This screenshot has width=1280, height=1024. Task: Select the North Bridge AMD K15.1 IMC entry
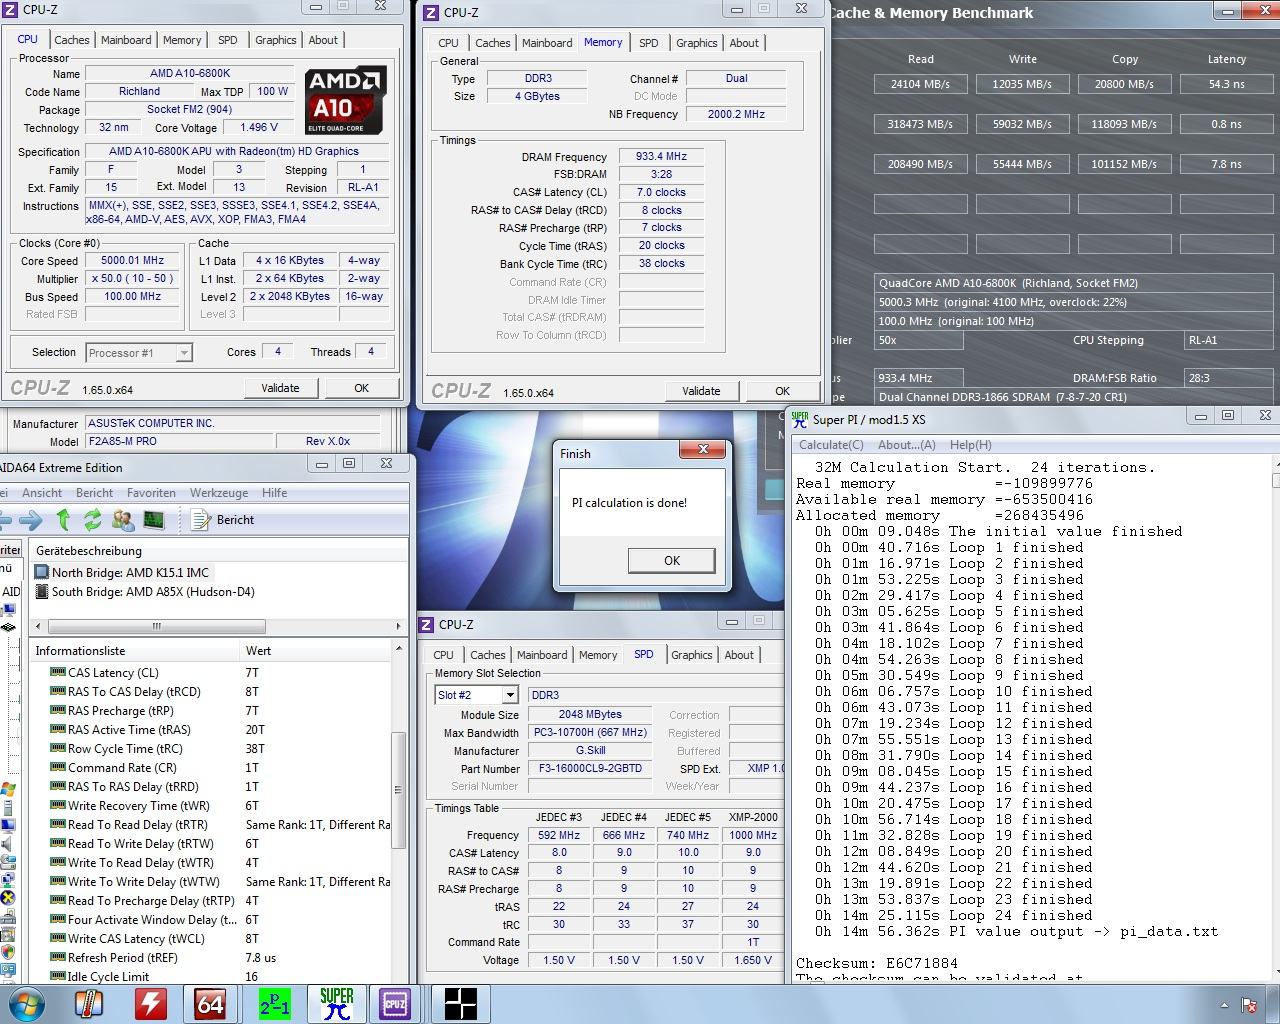(130, 573)
